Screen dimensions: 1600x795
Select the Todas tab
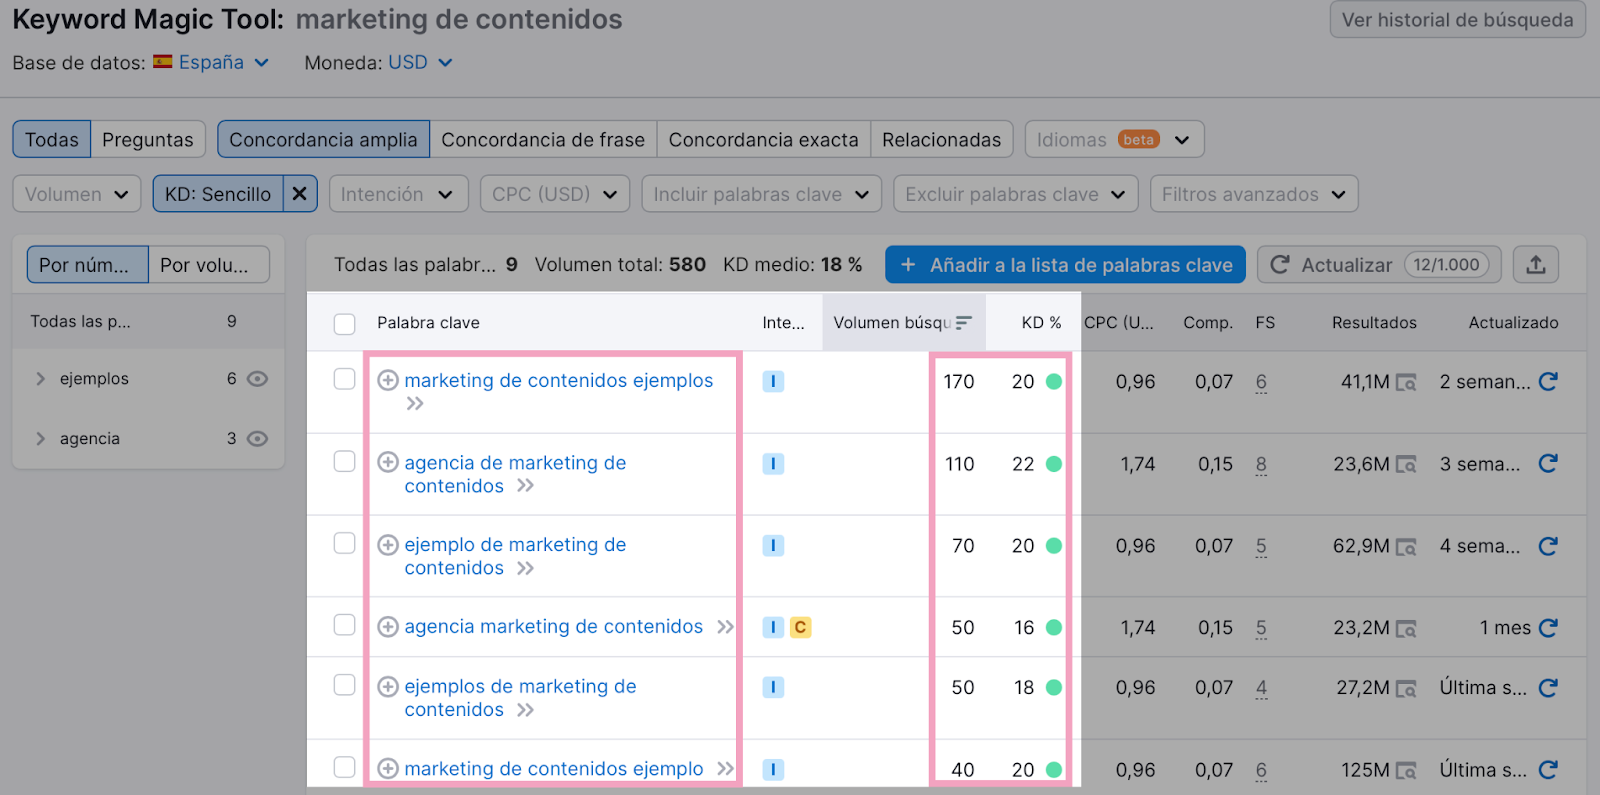coord(52,139)
